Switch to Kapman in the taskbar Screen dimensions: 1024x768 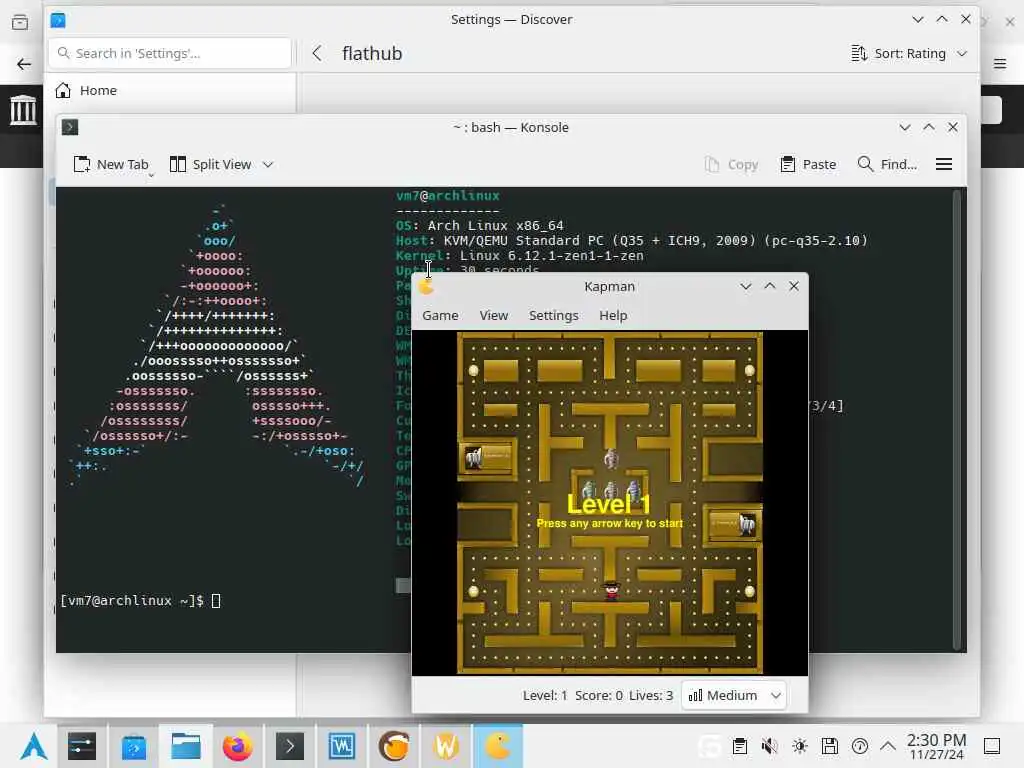(x=498, y=746)
